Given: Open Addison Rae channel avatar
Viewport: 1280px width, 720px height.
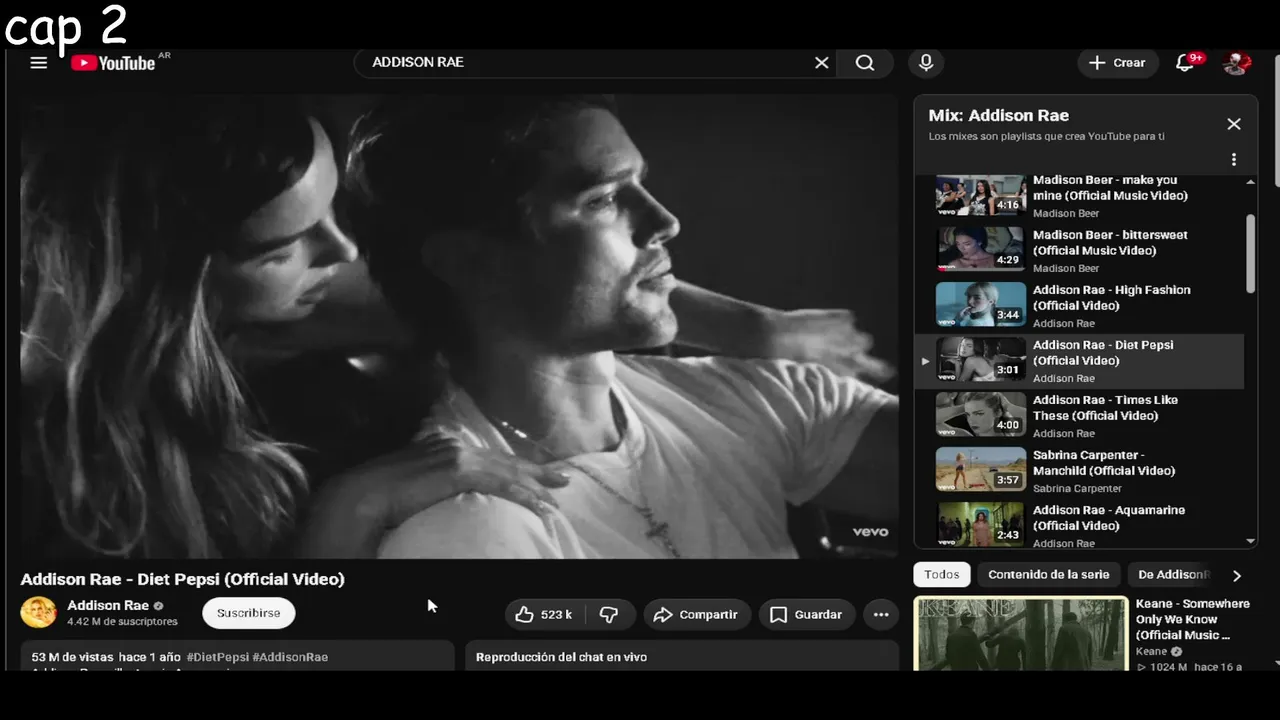Looking at the screenshot, I should click(39, 612).
